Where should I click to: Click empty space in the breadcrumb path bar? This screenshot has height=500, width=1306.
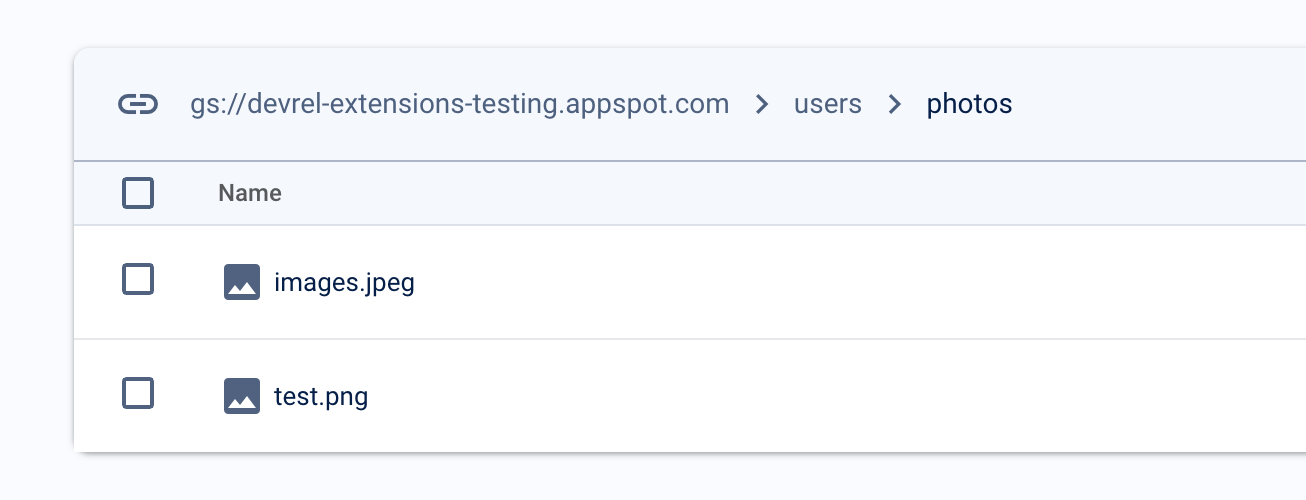coord(1160,104)
